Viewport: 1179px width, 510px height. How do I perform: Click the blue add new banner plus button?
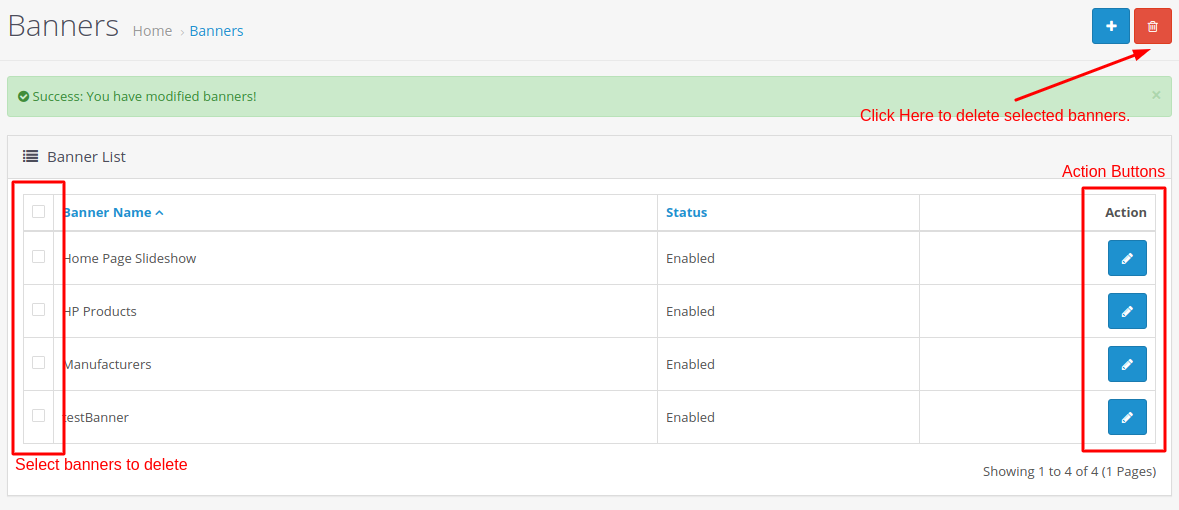(x=1111, y=26)
